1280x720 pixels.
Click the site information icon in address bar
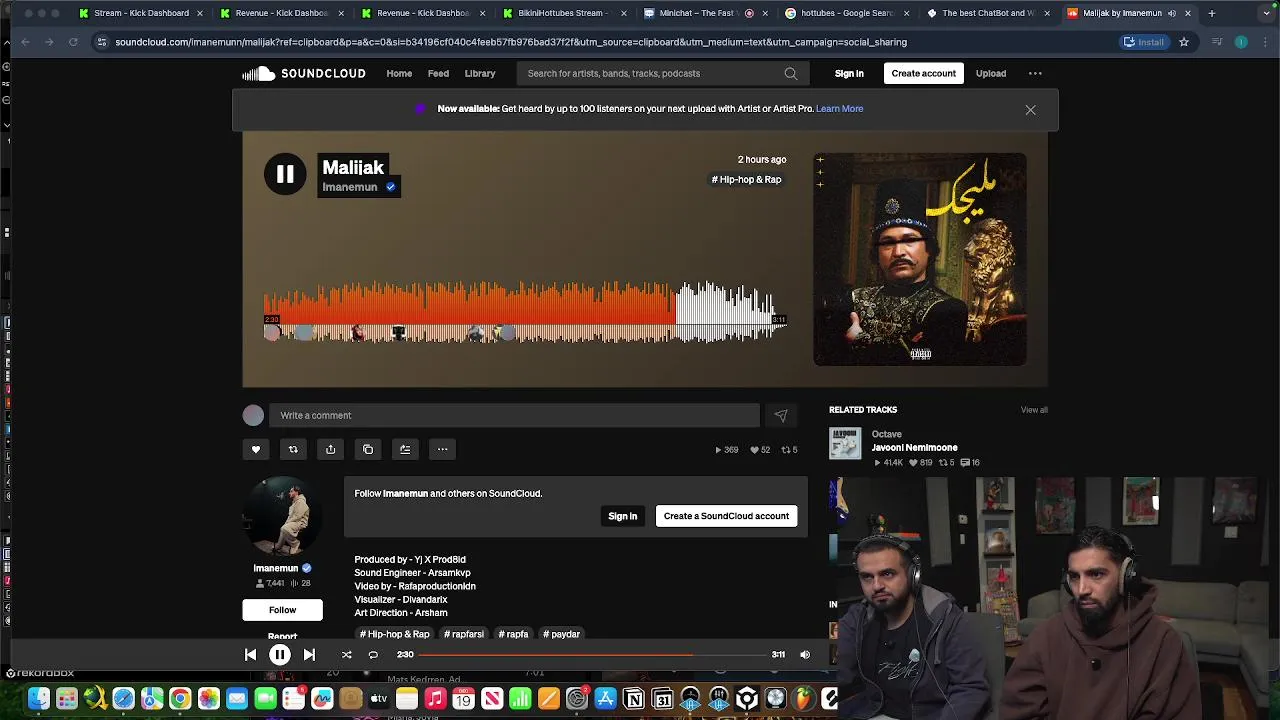pos(101,42)
